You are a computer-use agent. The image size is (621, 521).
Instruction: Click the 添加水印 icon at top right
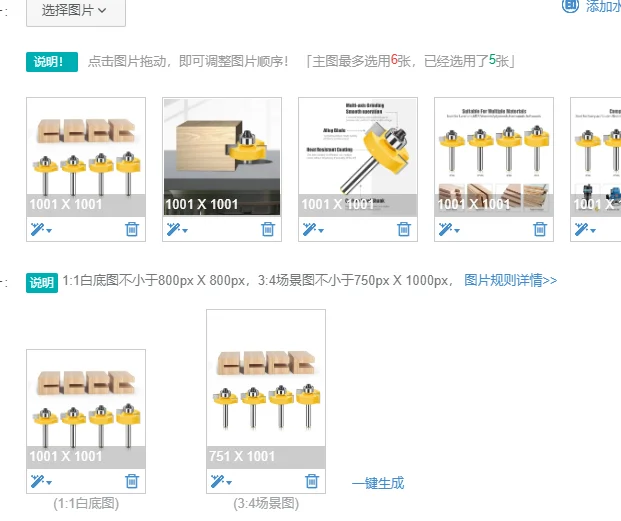click(x=570, y=6)
